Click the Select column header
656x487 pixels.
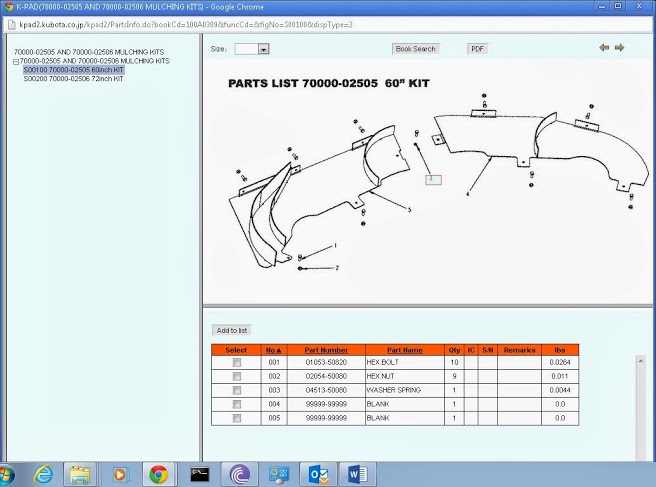point(236,350)
